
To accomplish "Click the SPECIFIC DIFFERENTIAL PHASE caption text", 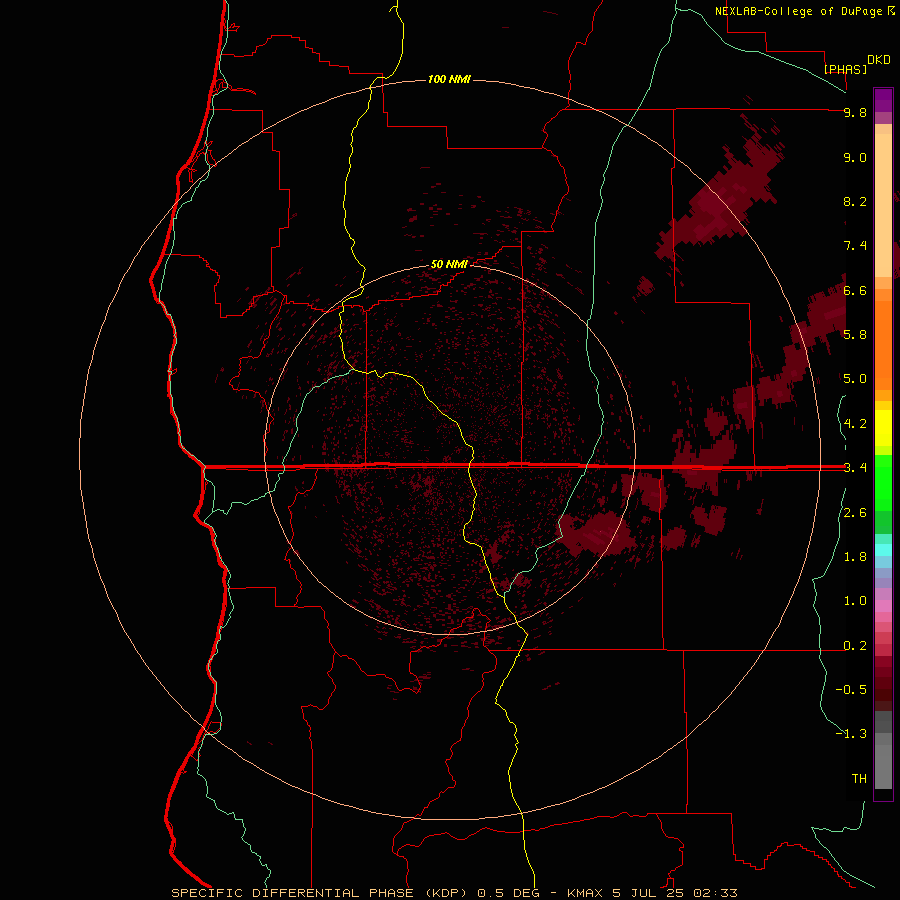I will 292,893.
